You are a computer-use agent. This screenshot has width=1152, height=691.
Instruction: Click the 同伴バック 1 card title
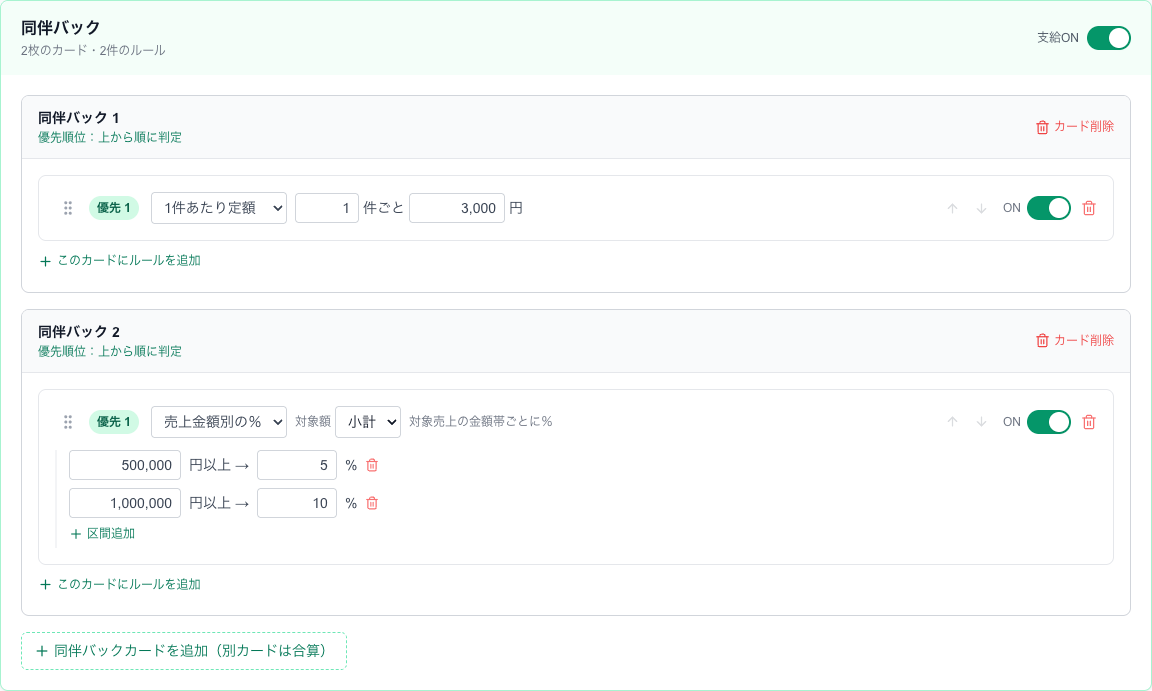tap(79, 117)
